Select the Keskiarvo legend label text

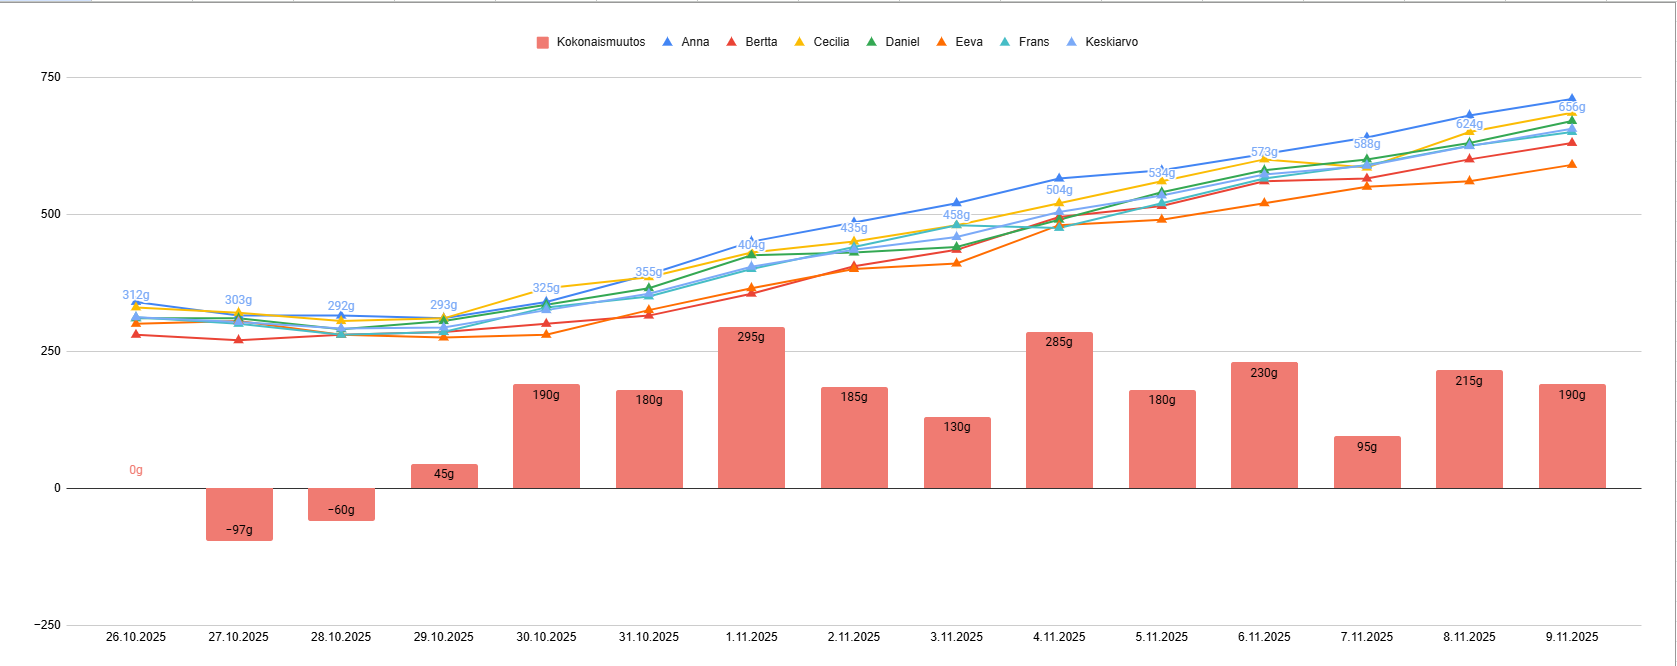[1111, 42]
